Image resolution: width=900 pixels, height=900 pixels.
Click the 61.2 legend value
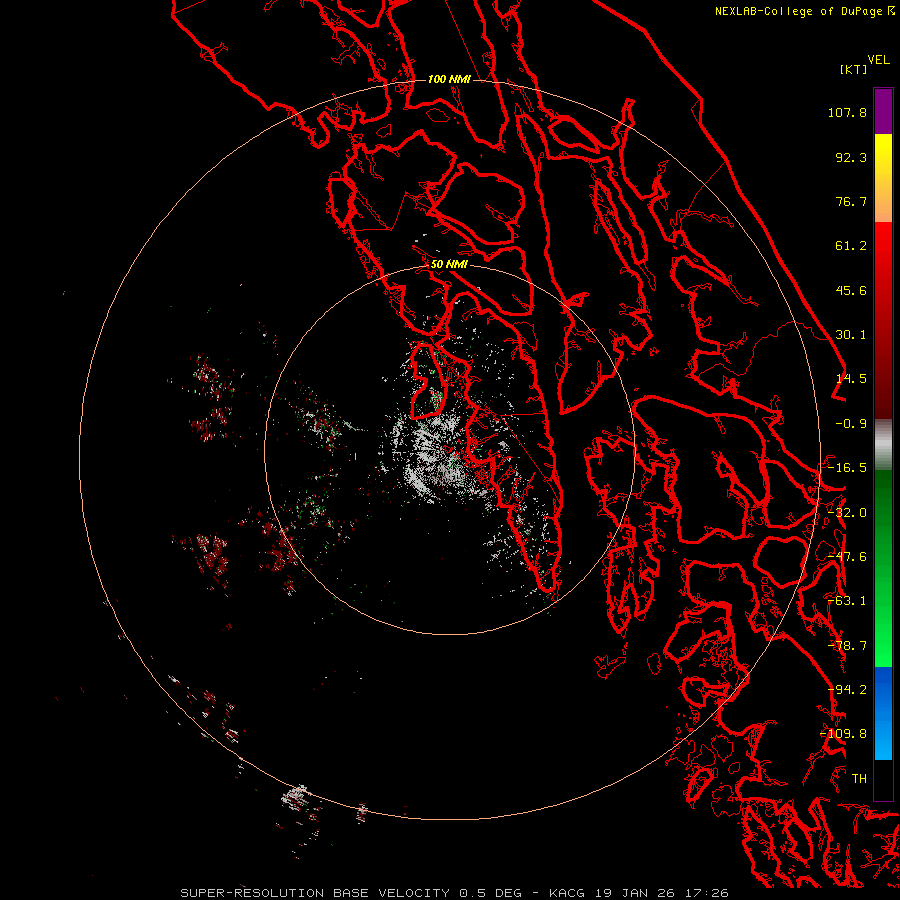coord(851,246)
